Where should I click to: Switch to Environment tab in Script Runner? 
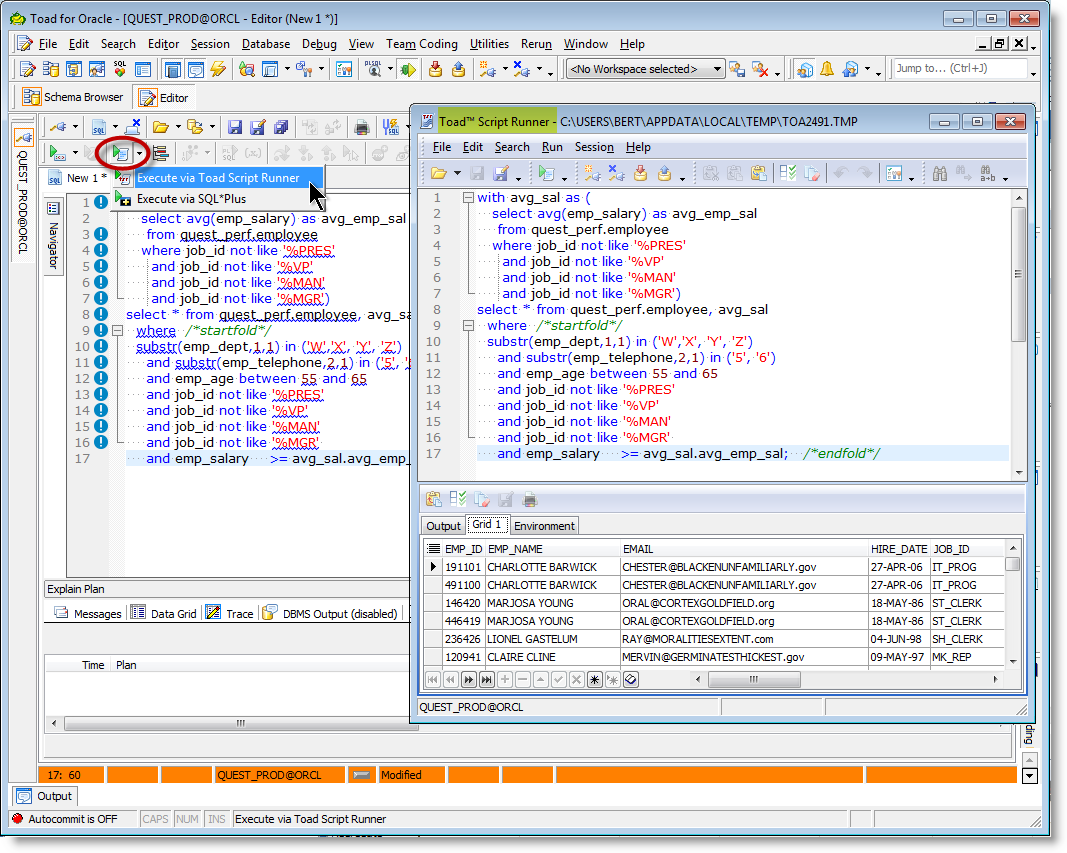(544, 526)
